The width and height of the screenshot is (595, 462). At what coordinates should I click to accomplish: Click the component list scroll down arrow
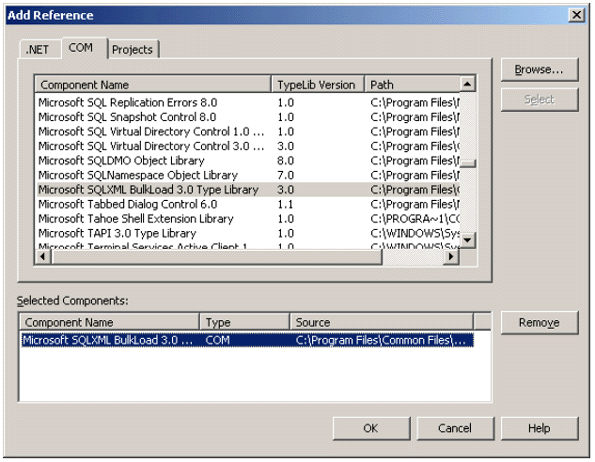[468, 240]
